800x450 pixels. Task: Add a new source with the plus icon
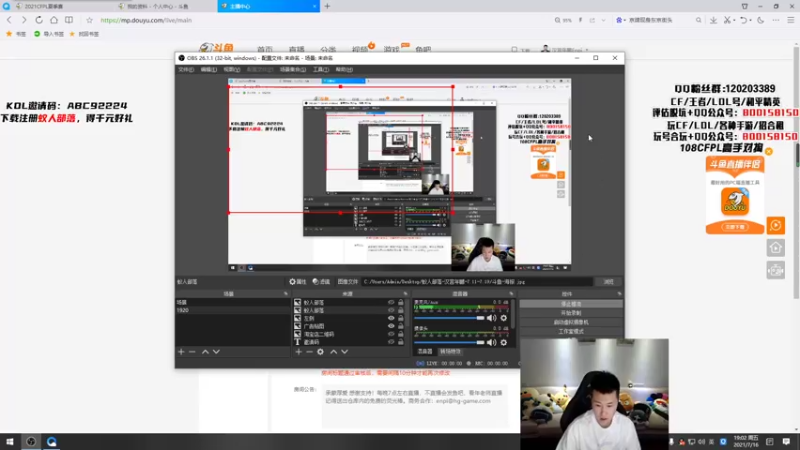point(298,352)
